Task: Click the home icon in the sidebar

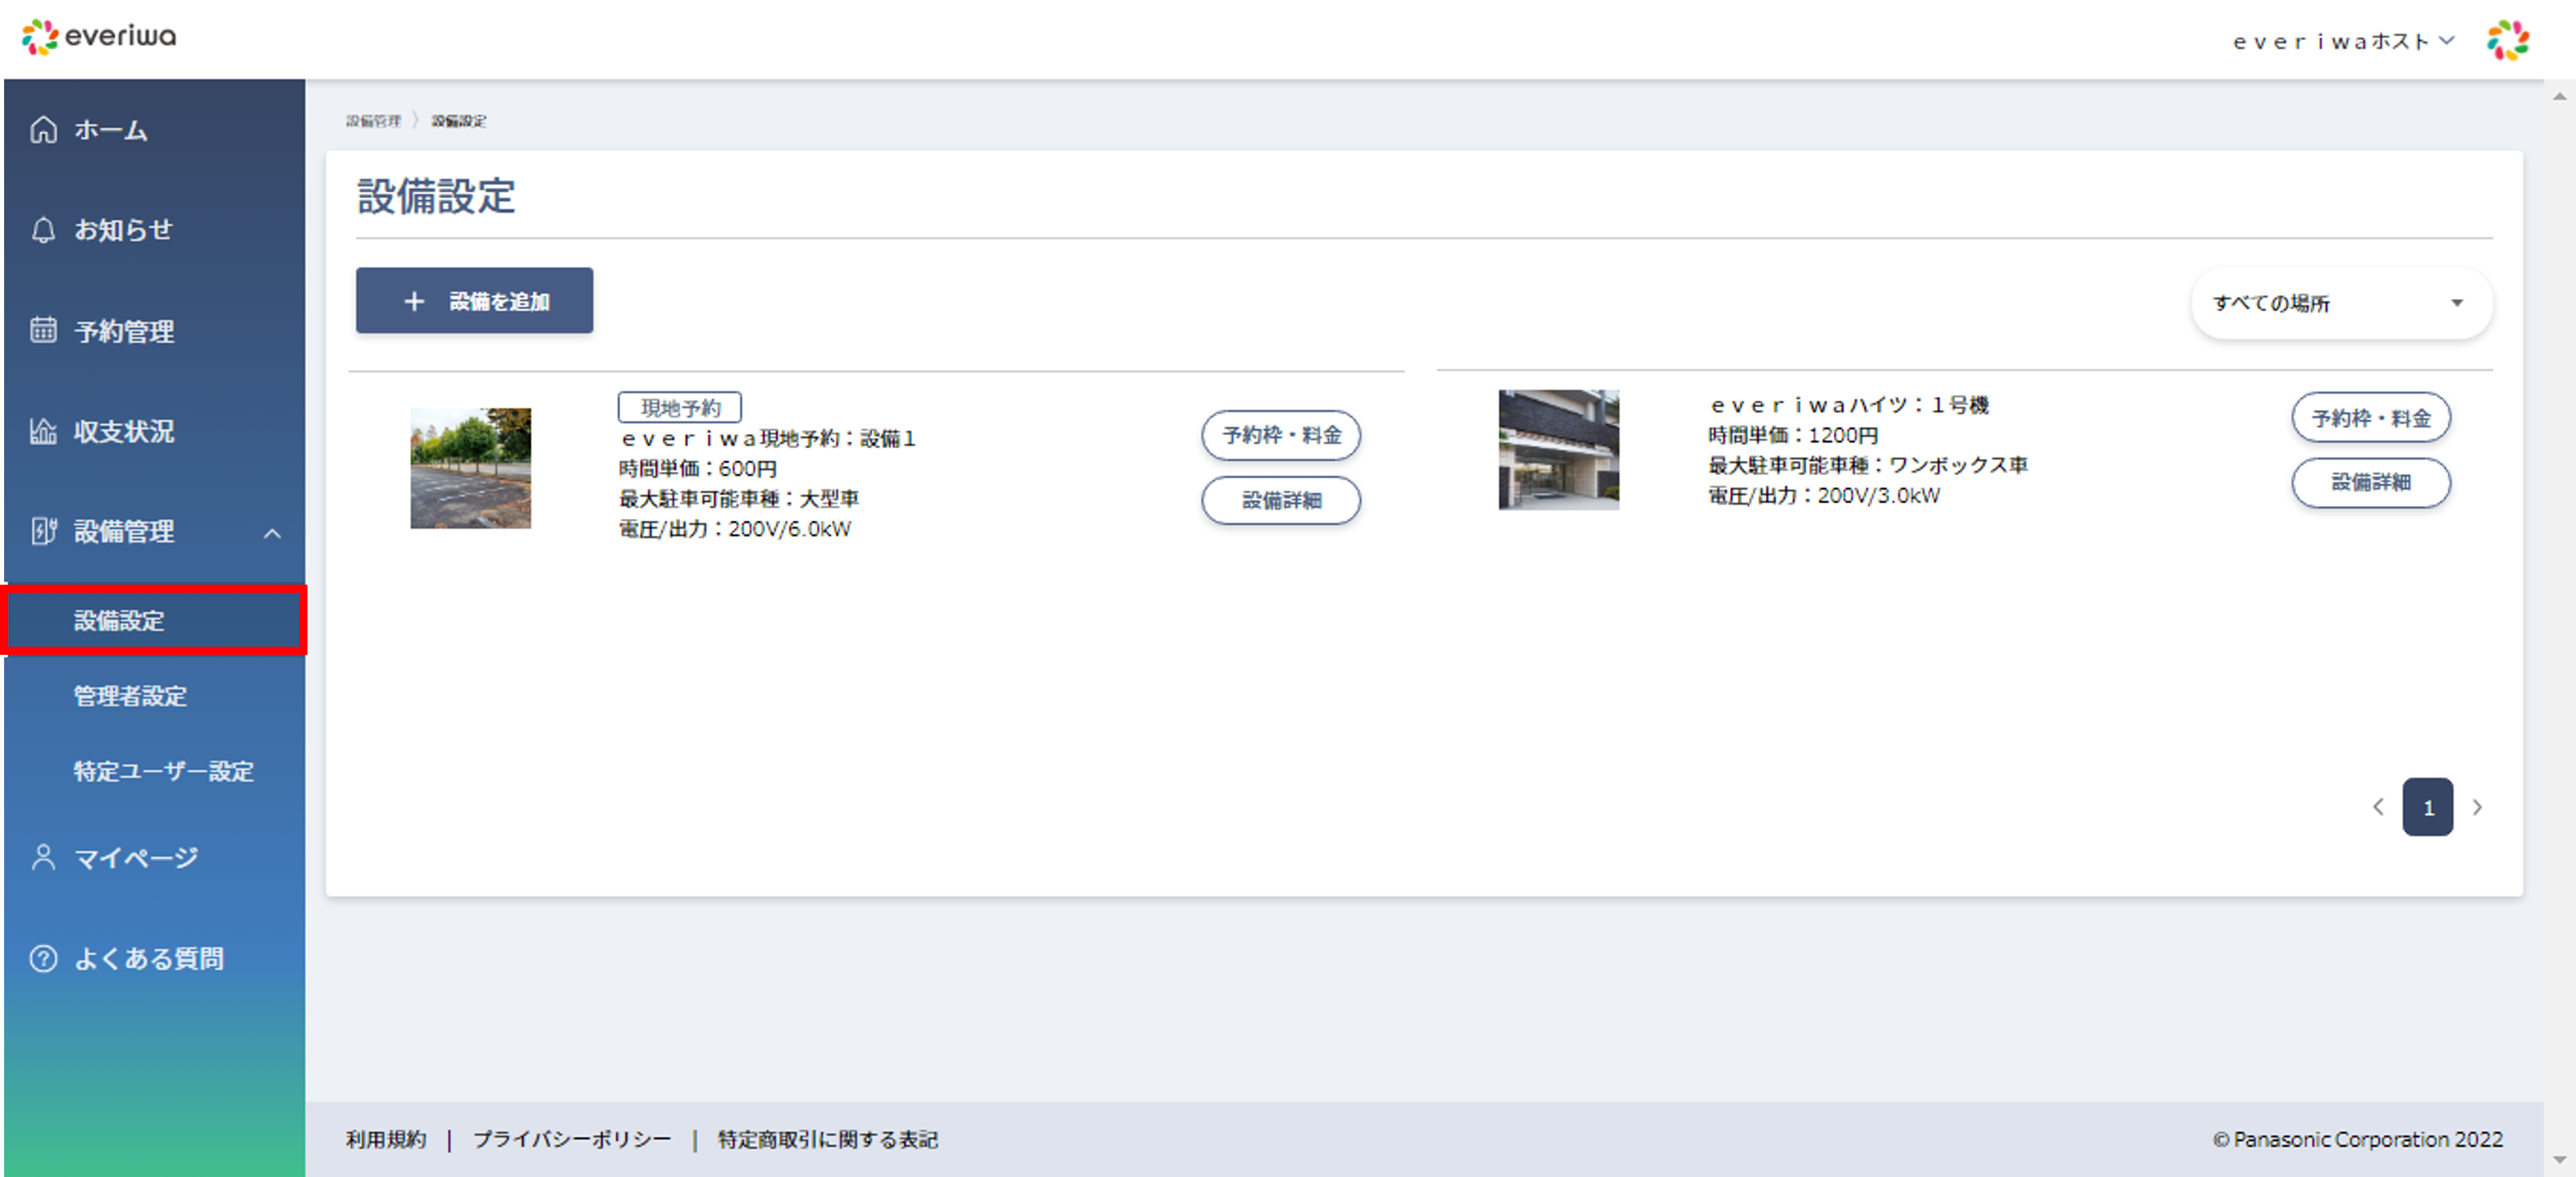Action: pos(43,130)
